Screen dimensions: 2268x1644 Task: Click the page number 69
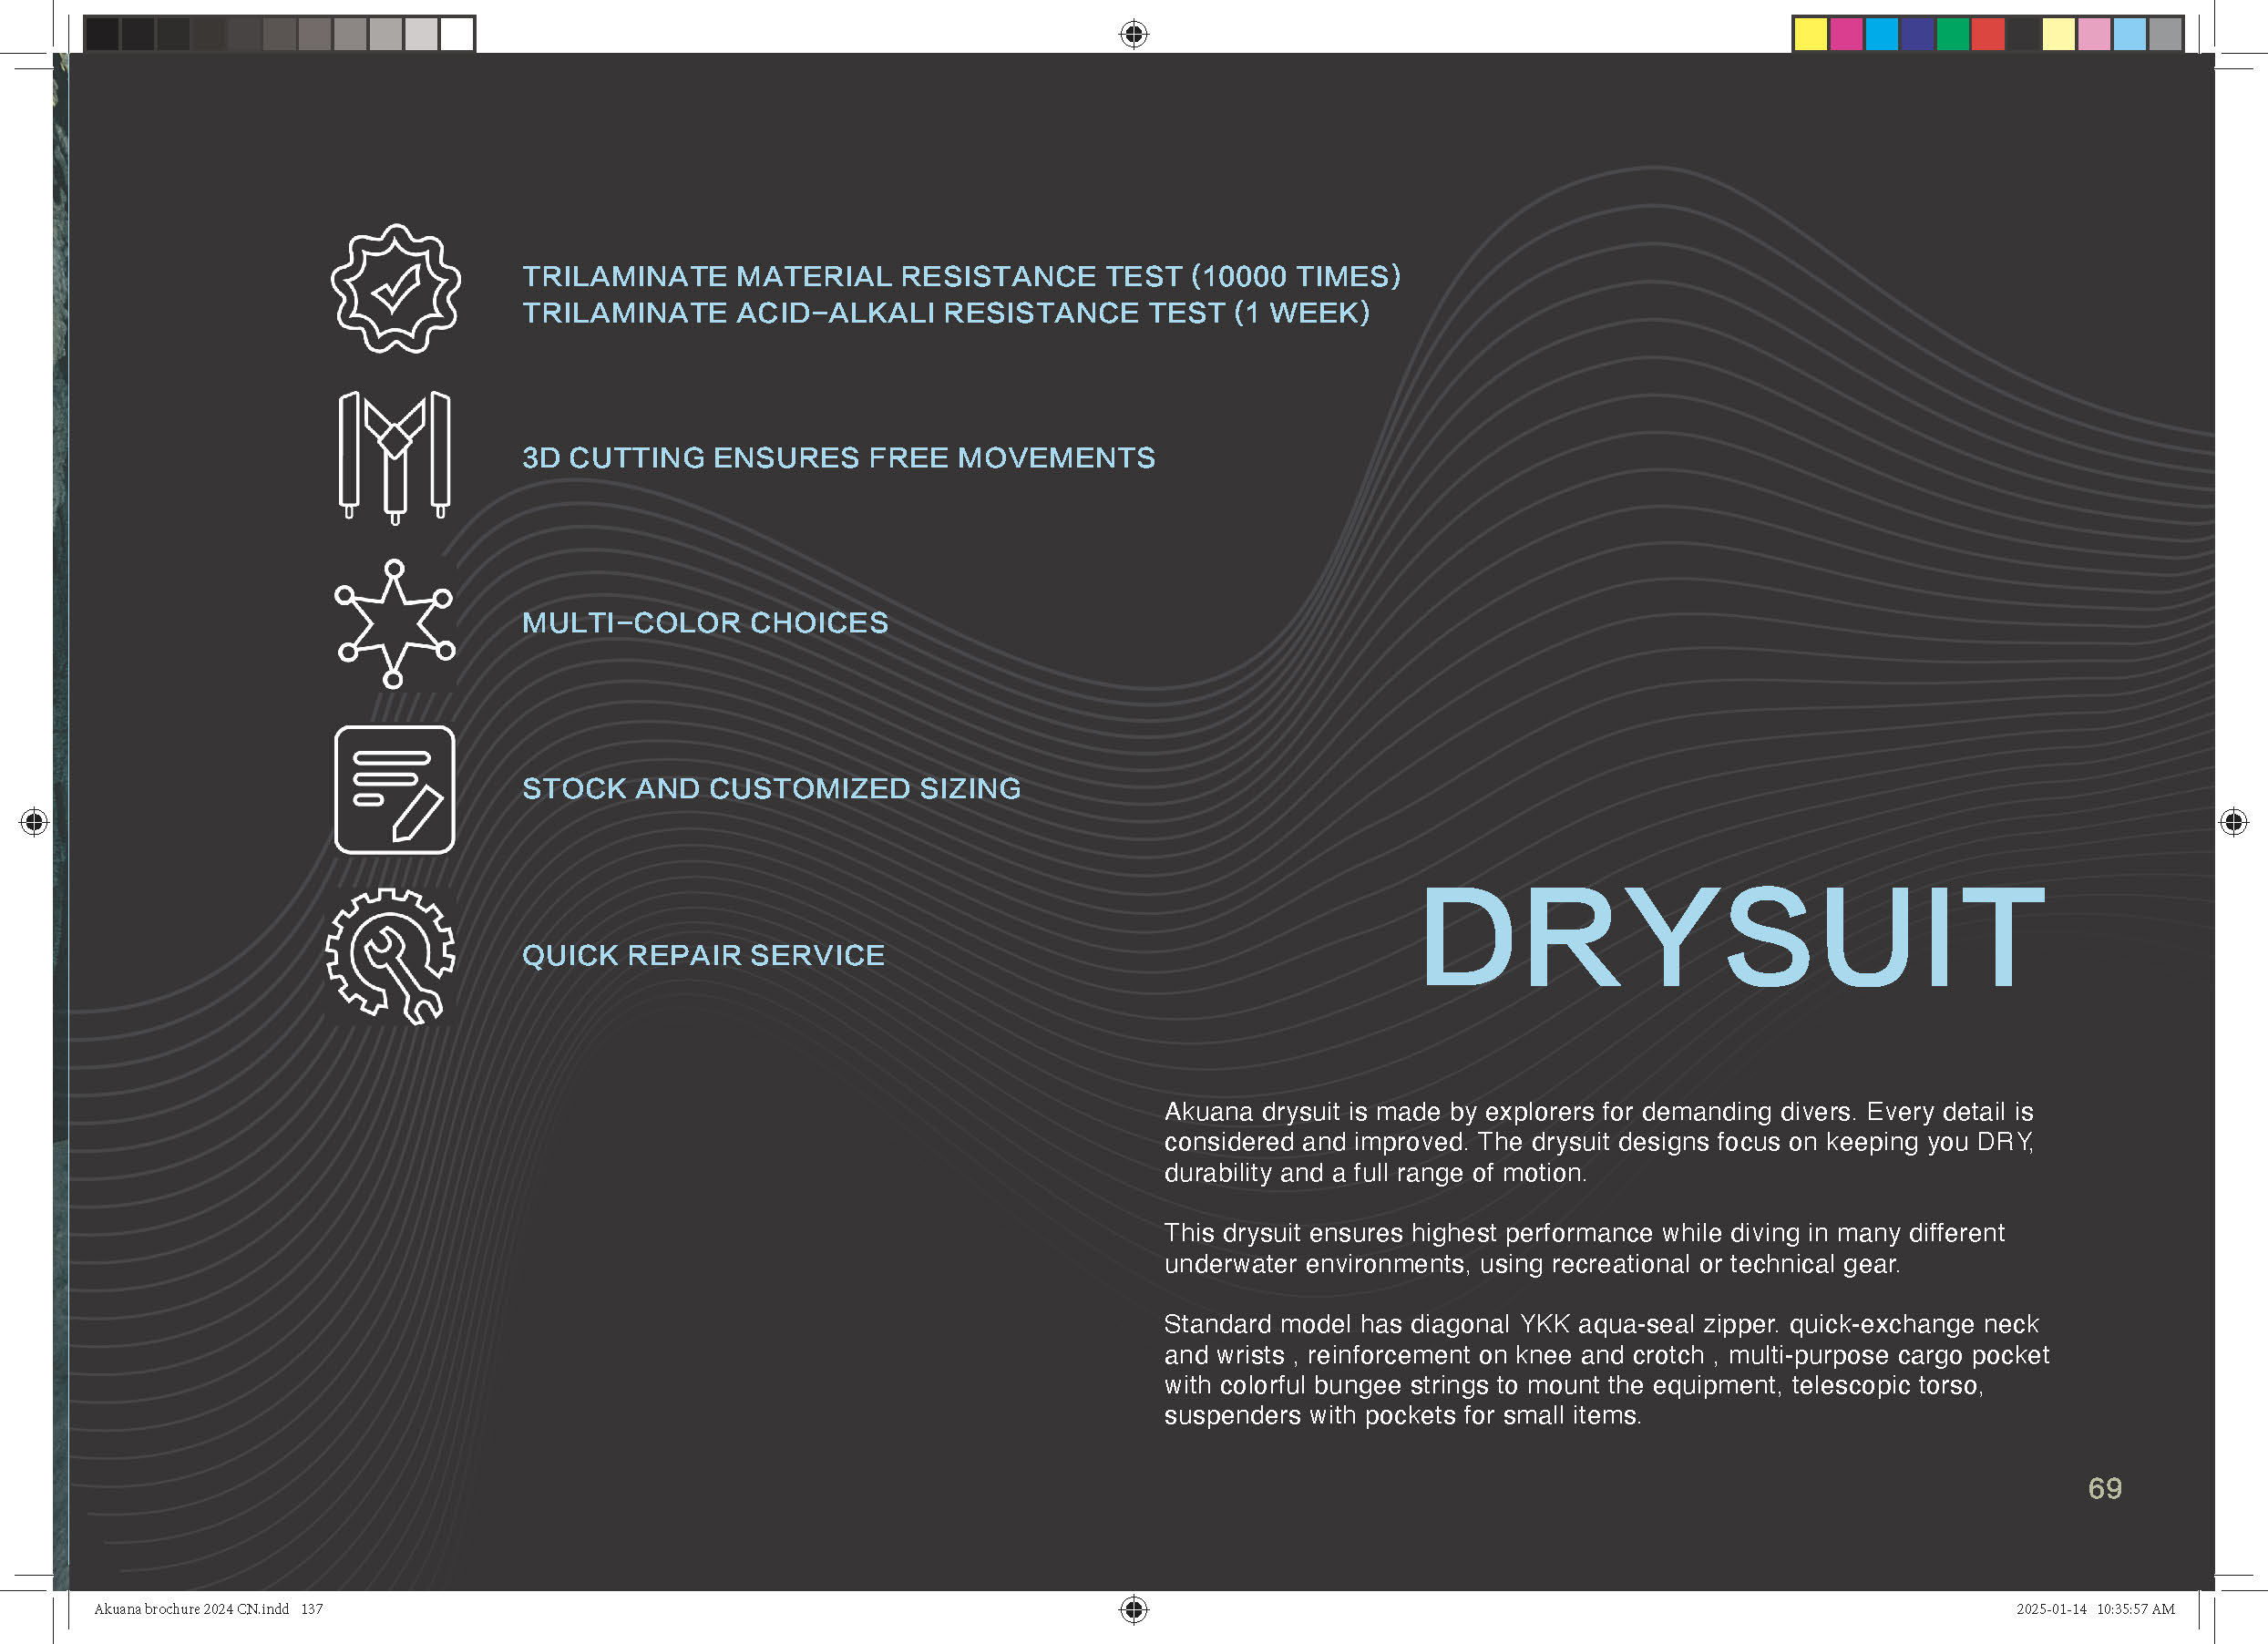click(2104, 1488)
